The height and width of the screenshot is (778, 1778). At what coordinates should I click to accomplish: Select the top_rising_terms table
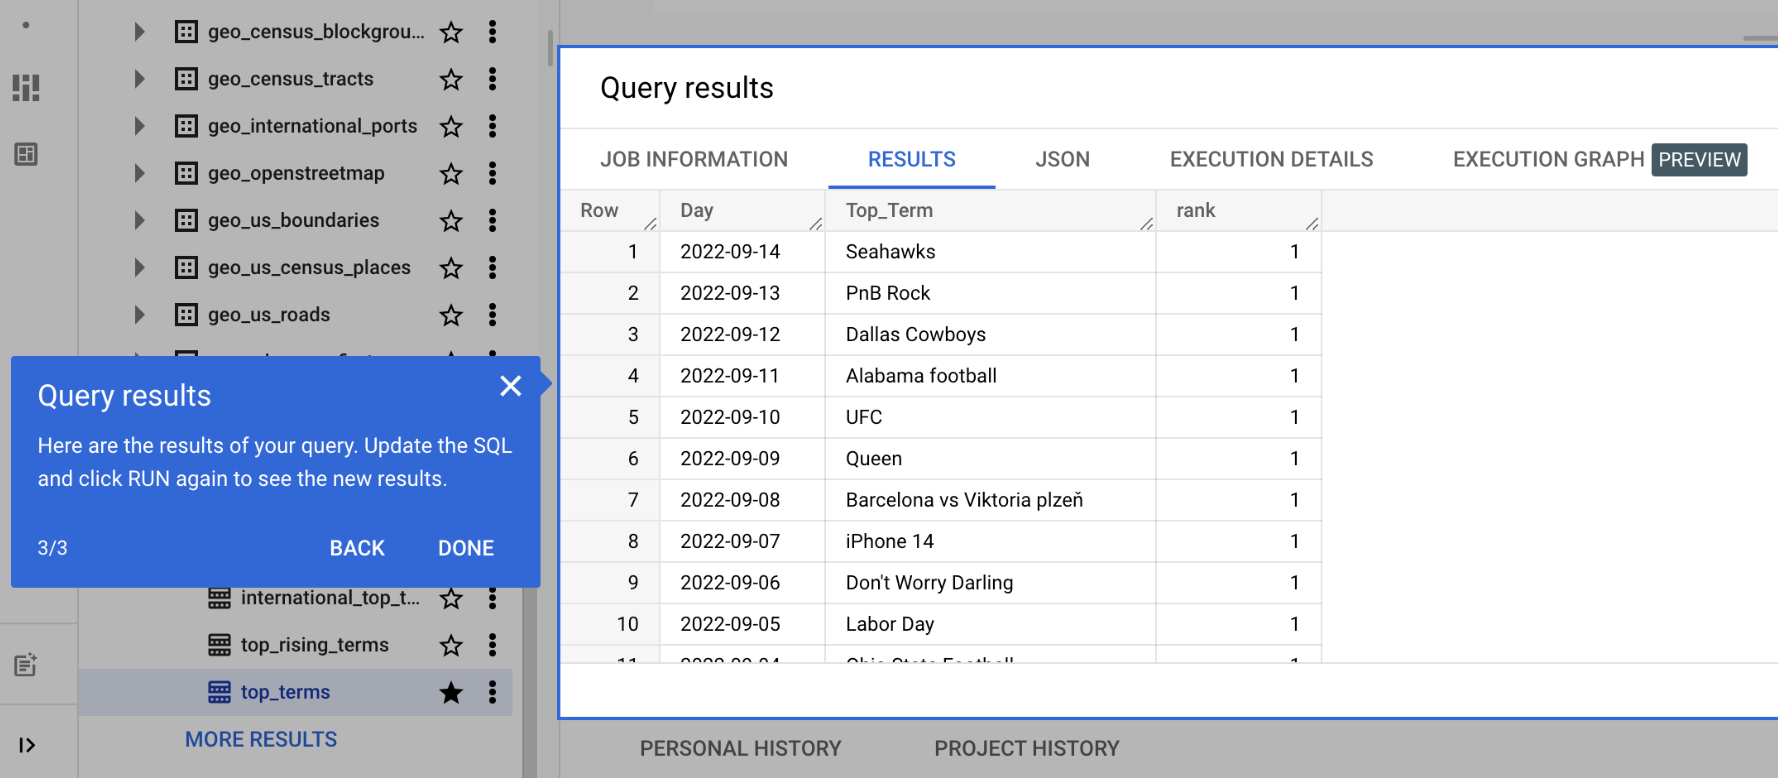314,645
